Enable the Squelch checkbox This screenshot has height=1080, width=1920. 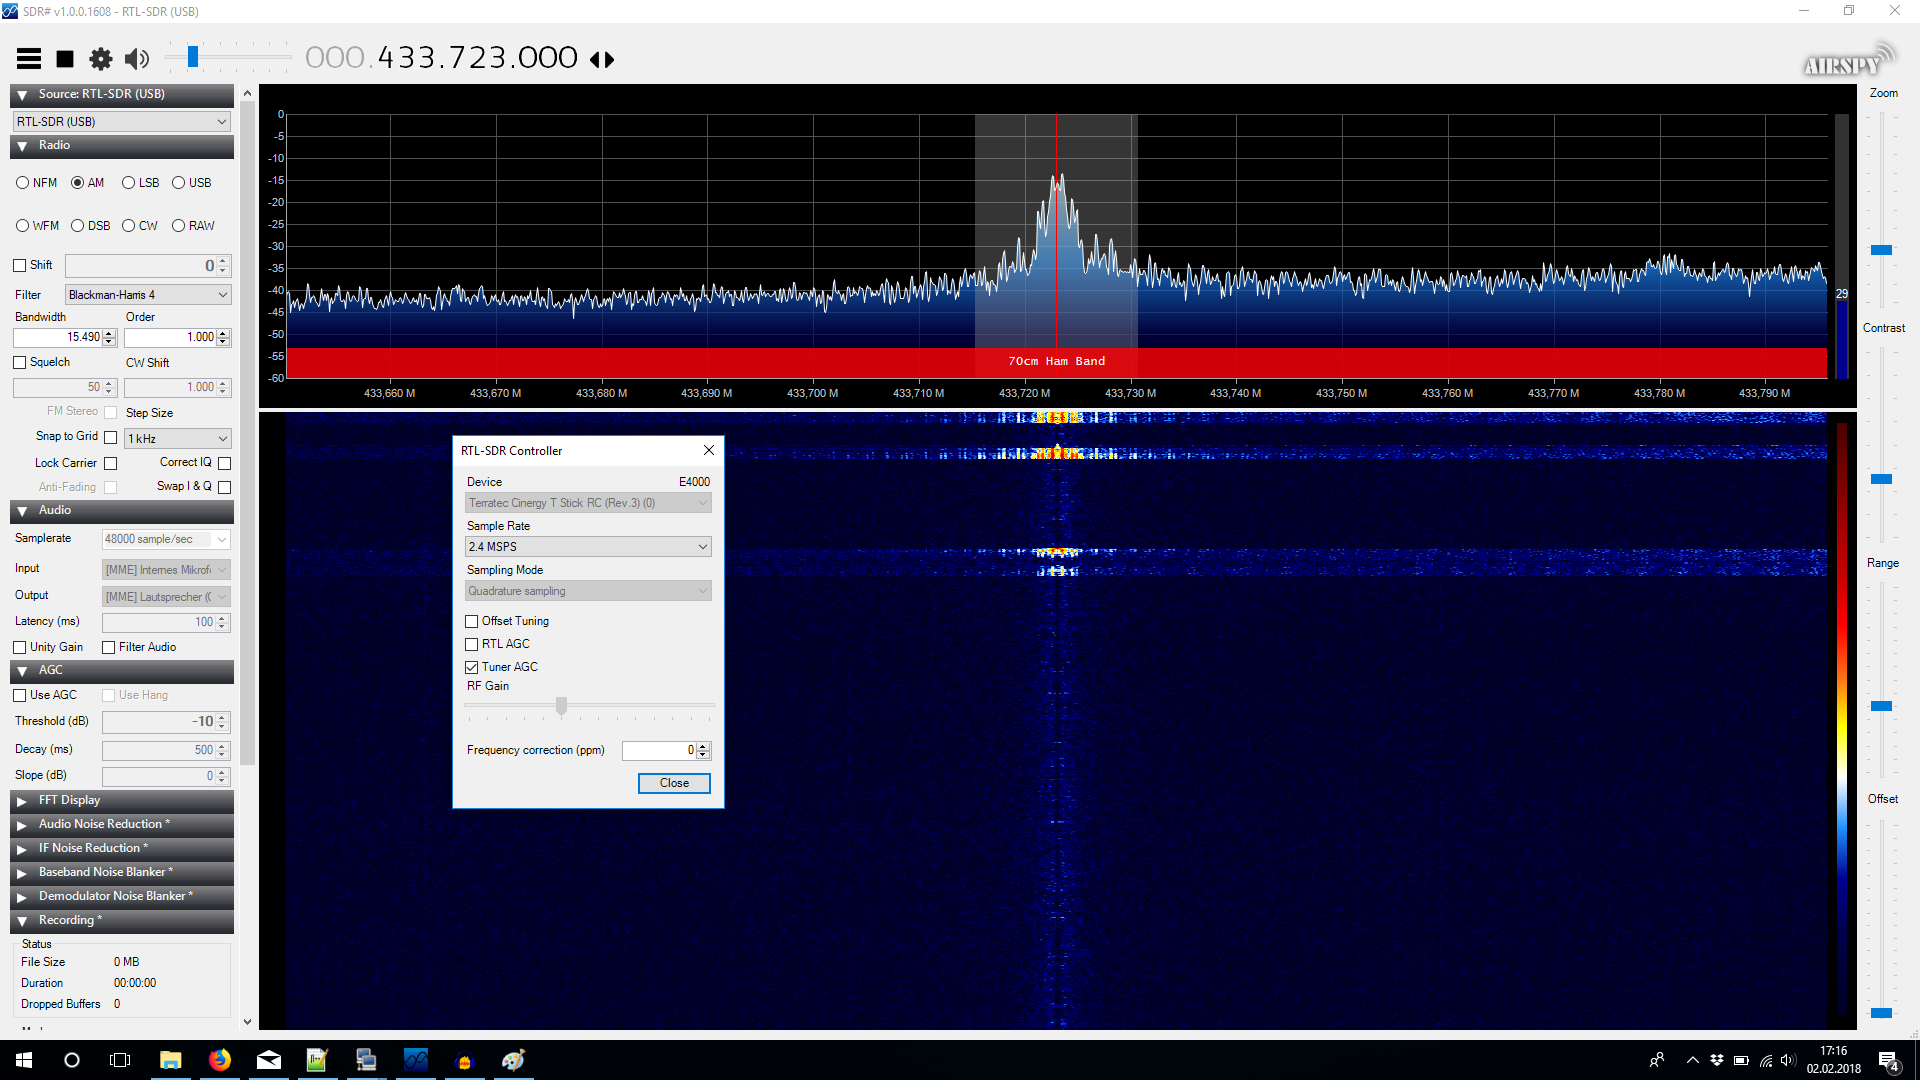(x=20, y=362)
